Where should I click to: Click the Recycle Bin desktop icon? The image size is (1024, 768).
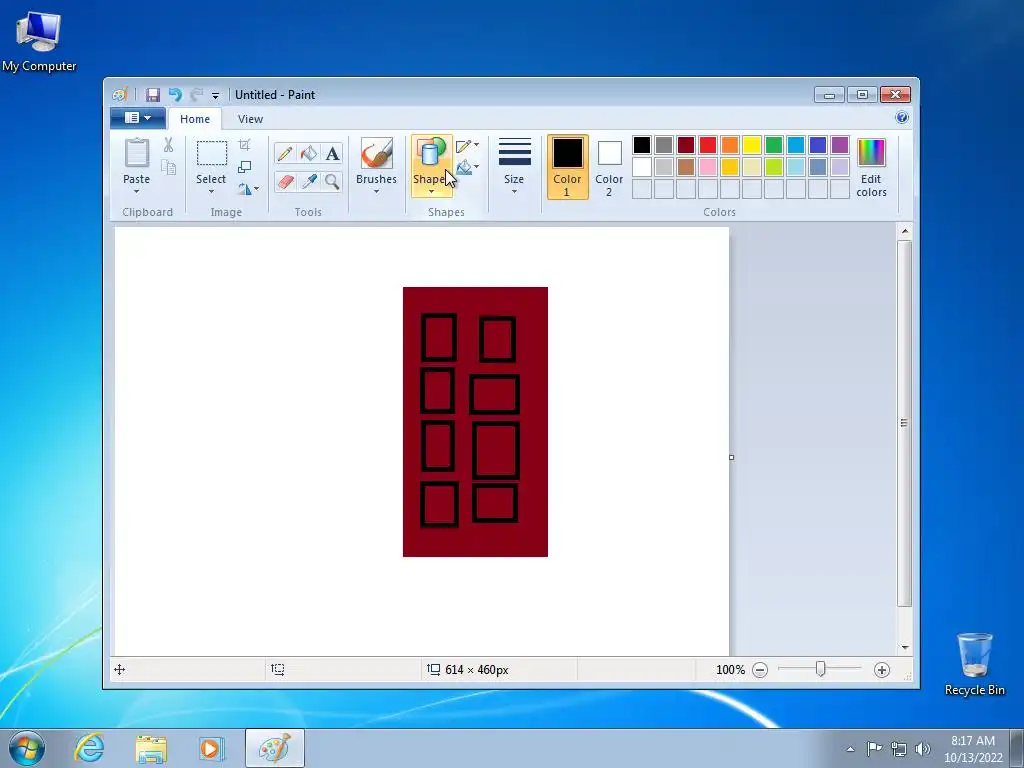coord(974,664)
